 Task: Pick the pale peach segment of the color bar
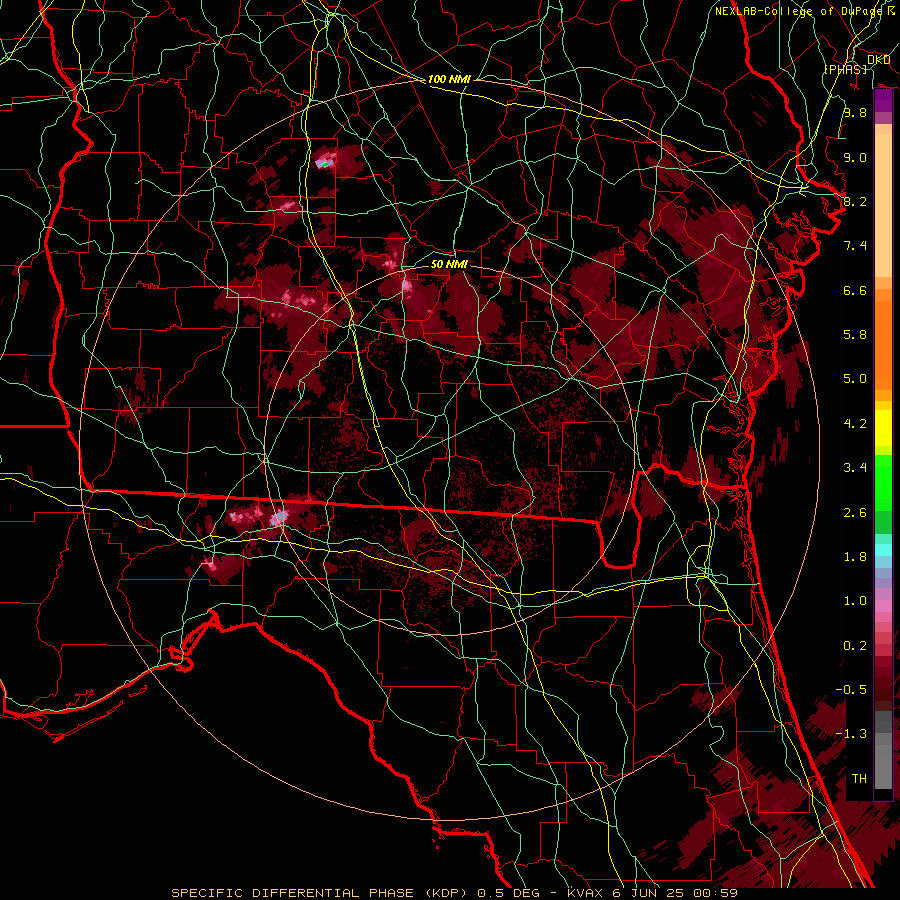click(x=883, y=205)
